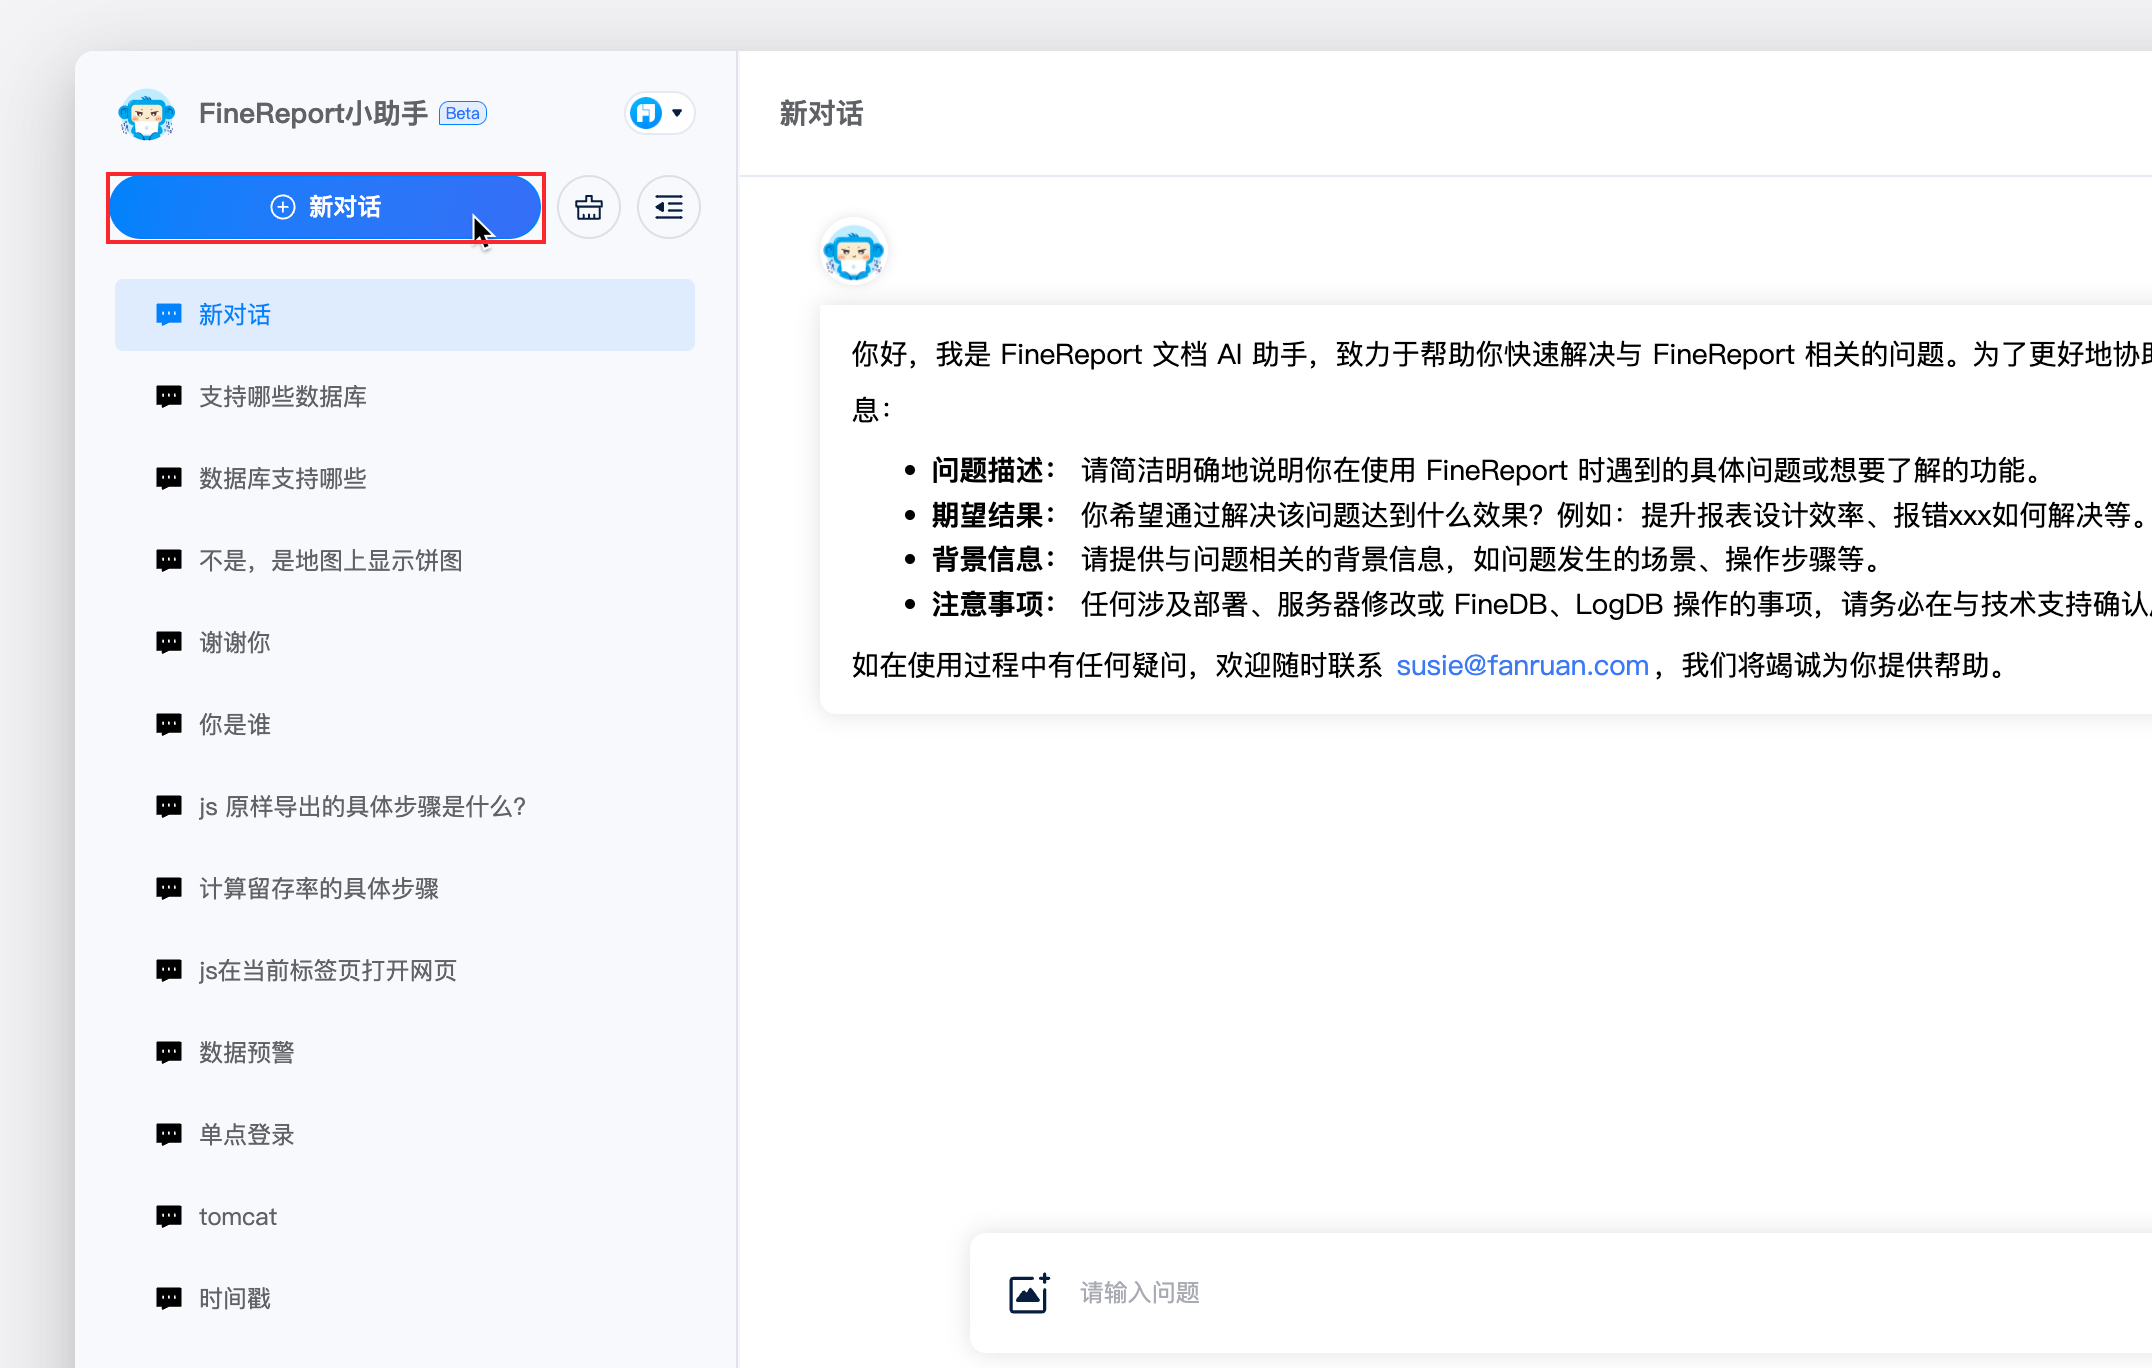Click FineReport monkey logo in sidebar
Screen dimensions: 2152x1368
(x=147, y=114)
